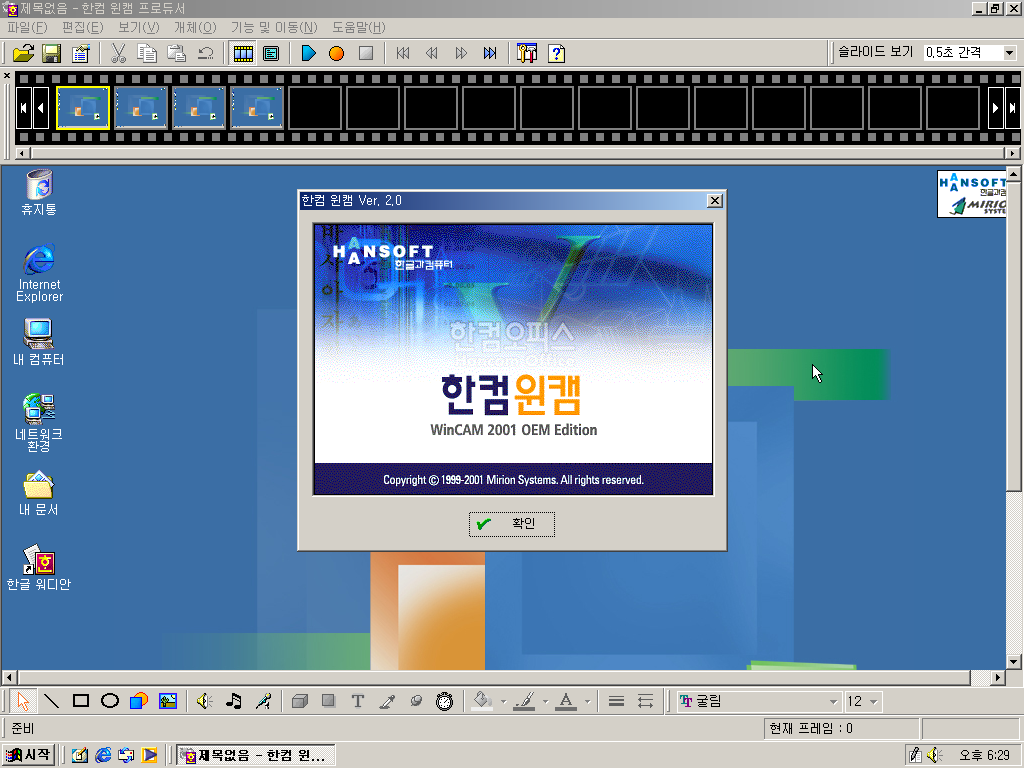Step forward to the next frame
This screenshot has height=768, width=1024.
tap(461, 53)
